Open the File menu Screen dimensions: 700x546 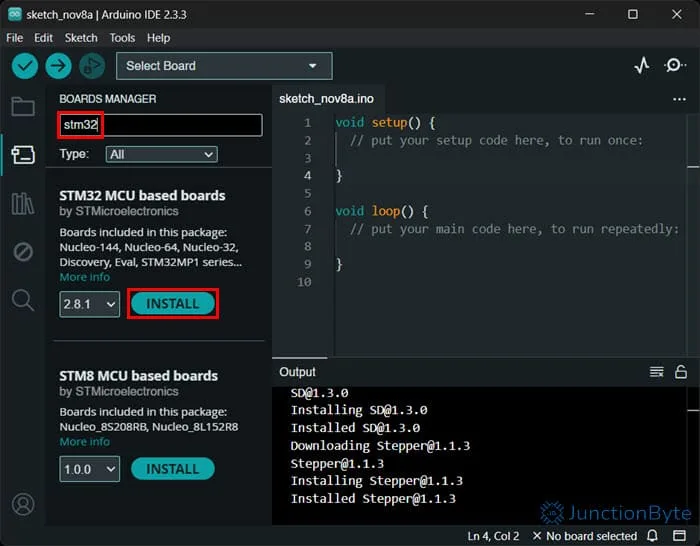click(x=14, y=38)
